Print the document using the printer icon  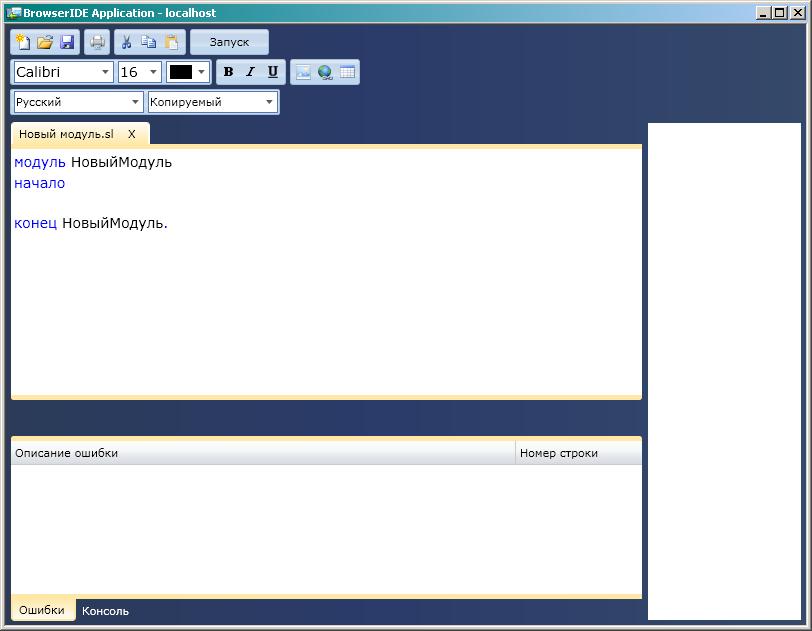pyautogui.click(x=97, y=42)
